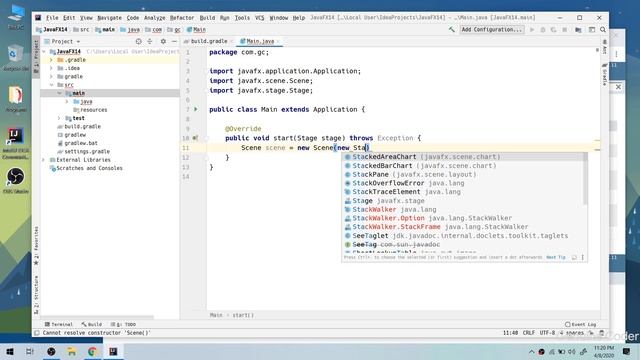Open the completion popup options menu
The height and width of the screenshot is (360, 640).
(582, 257)
